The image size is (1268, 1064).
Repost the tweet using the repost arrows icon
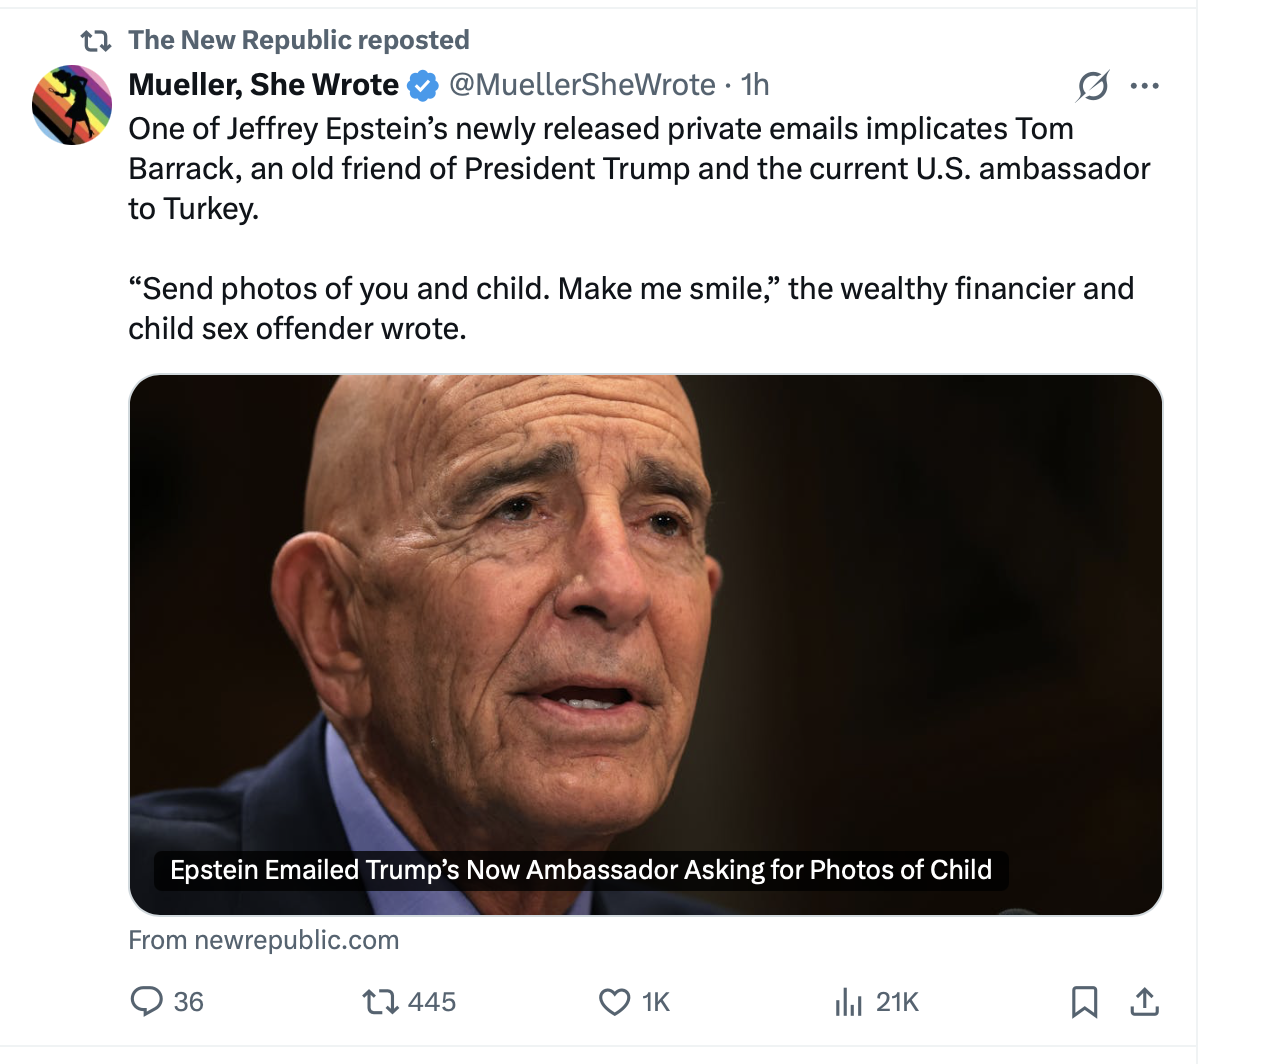click(379, 1001)
